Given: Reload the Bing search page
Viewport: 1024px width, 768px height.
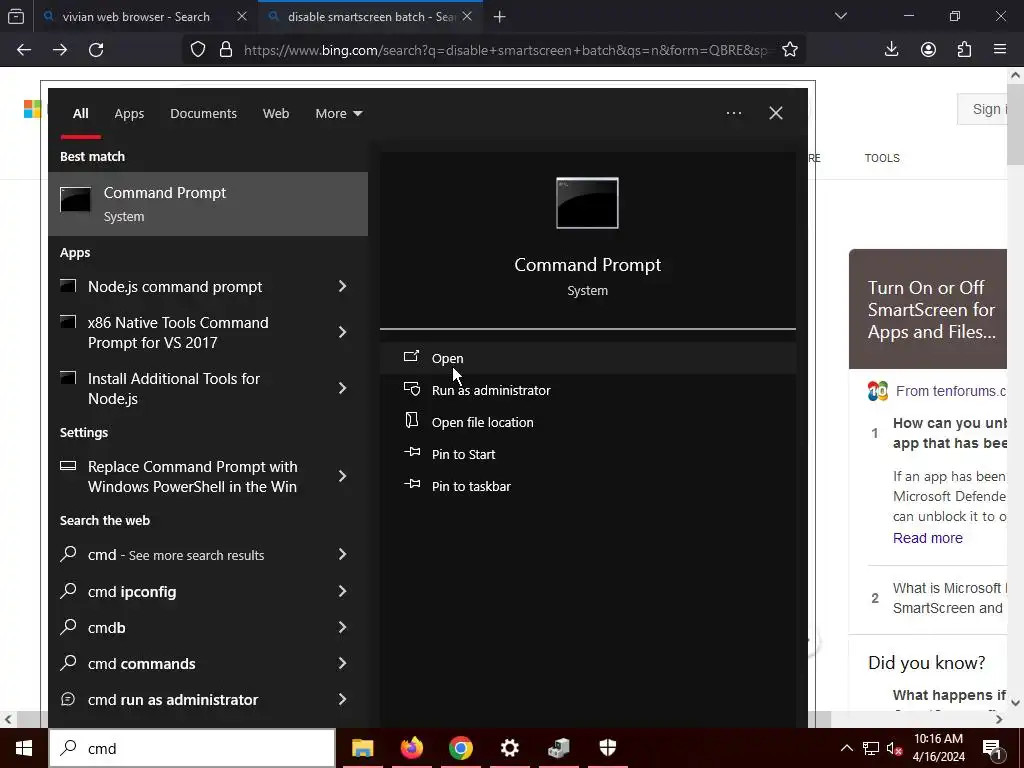Looking at the screenshot, I should [x=96, y=50].
